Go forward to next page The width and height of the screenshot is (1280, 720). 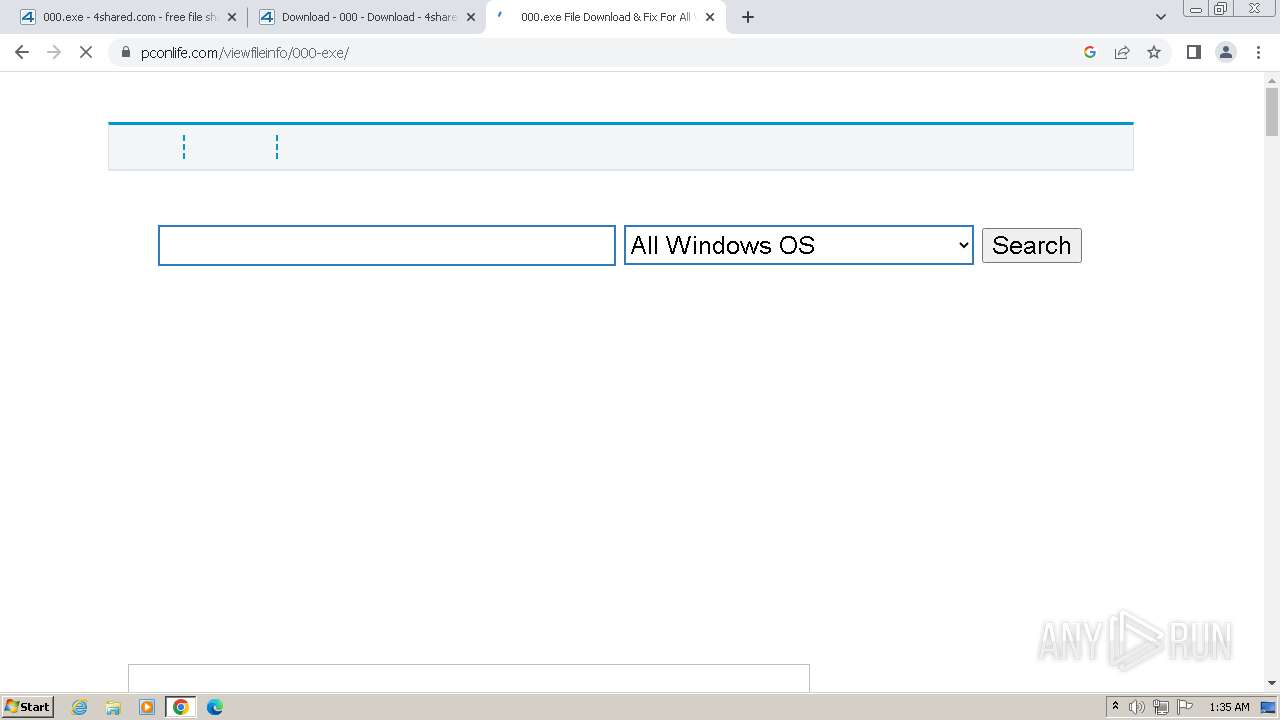54,52
